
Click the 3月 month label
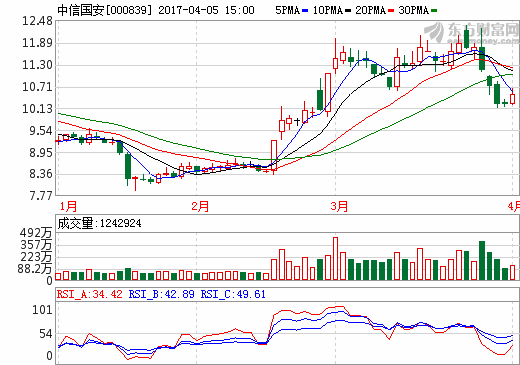(339, 206)
